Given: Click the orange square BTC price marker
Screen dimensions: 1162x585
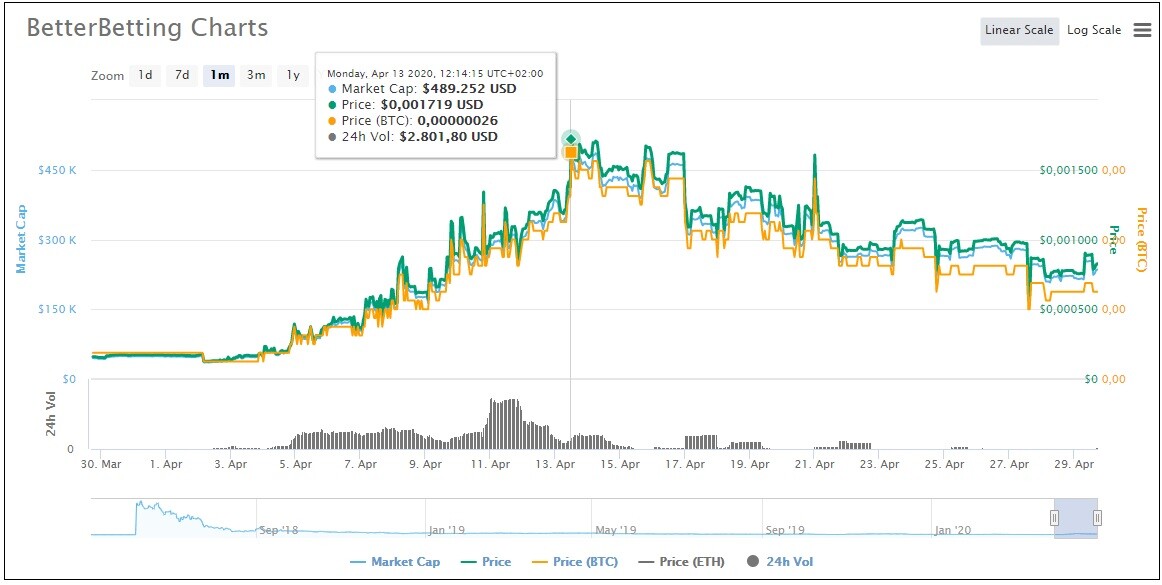Looking at the screenshot, I should click(x=571, y=152).
